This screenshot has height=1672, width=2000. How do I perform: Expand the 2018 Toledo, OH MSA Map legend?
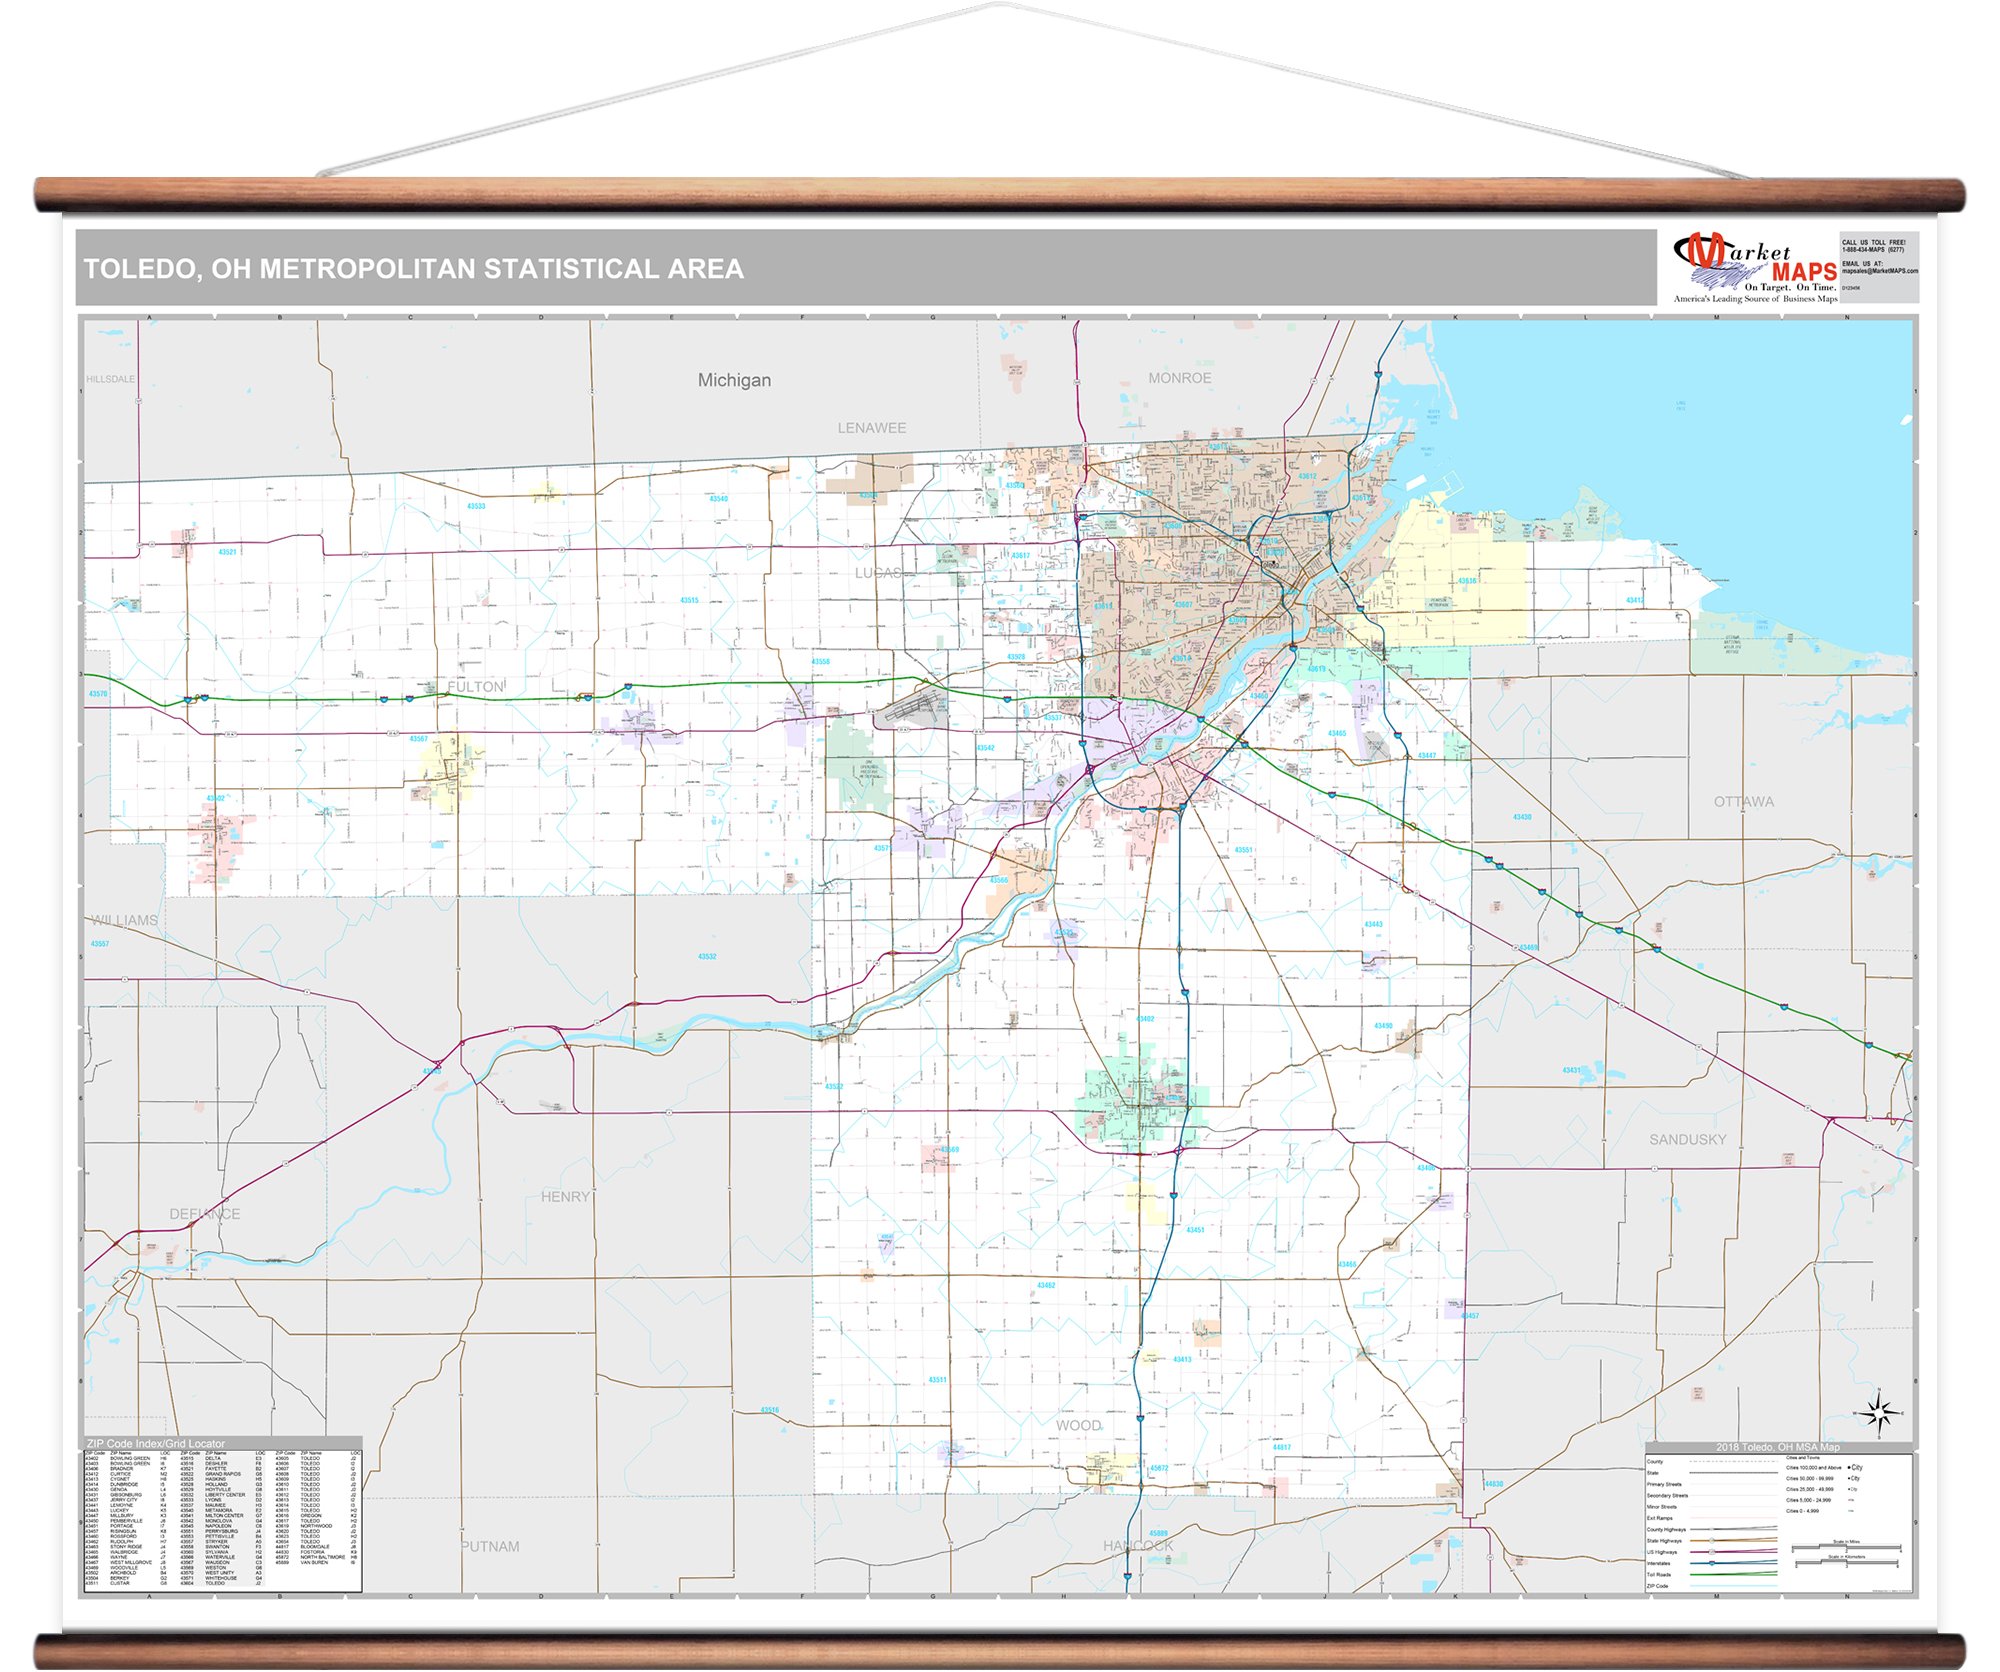click(1777, 1446)
